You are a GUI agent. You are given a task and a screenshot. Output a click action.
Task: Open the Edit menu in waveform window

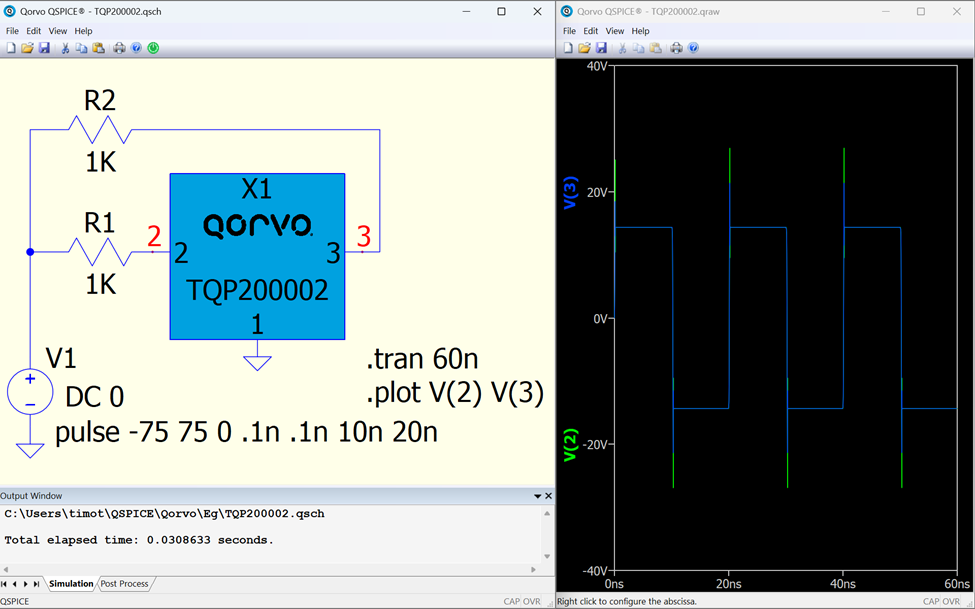591,31
